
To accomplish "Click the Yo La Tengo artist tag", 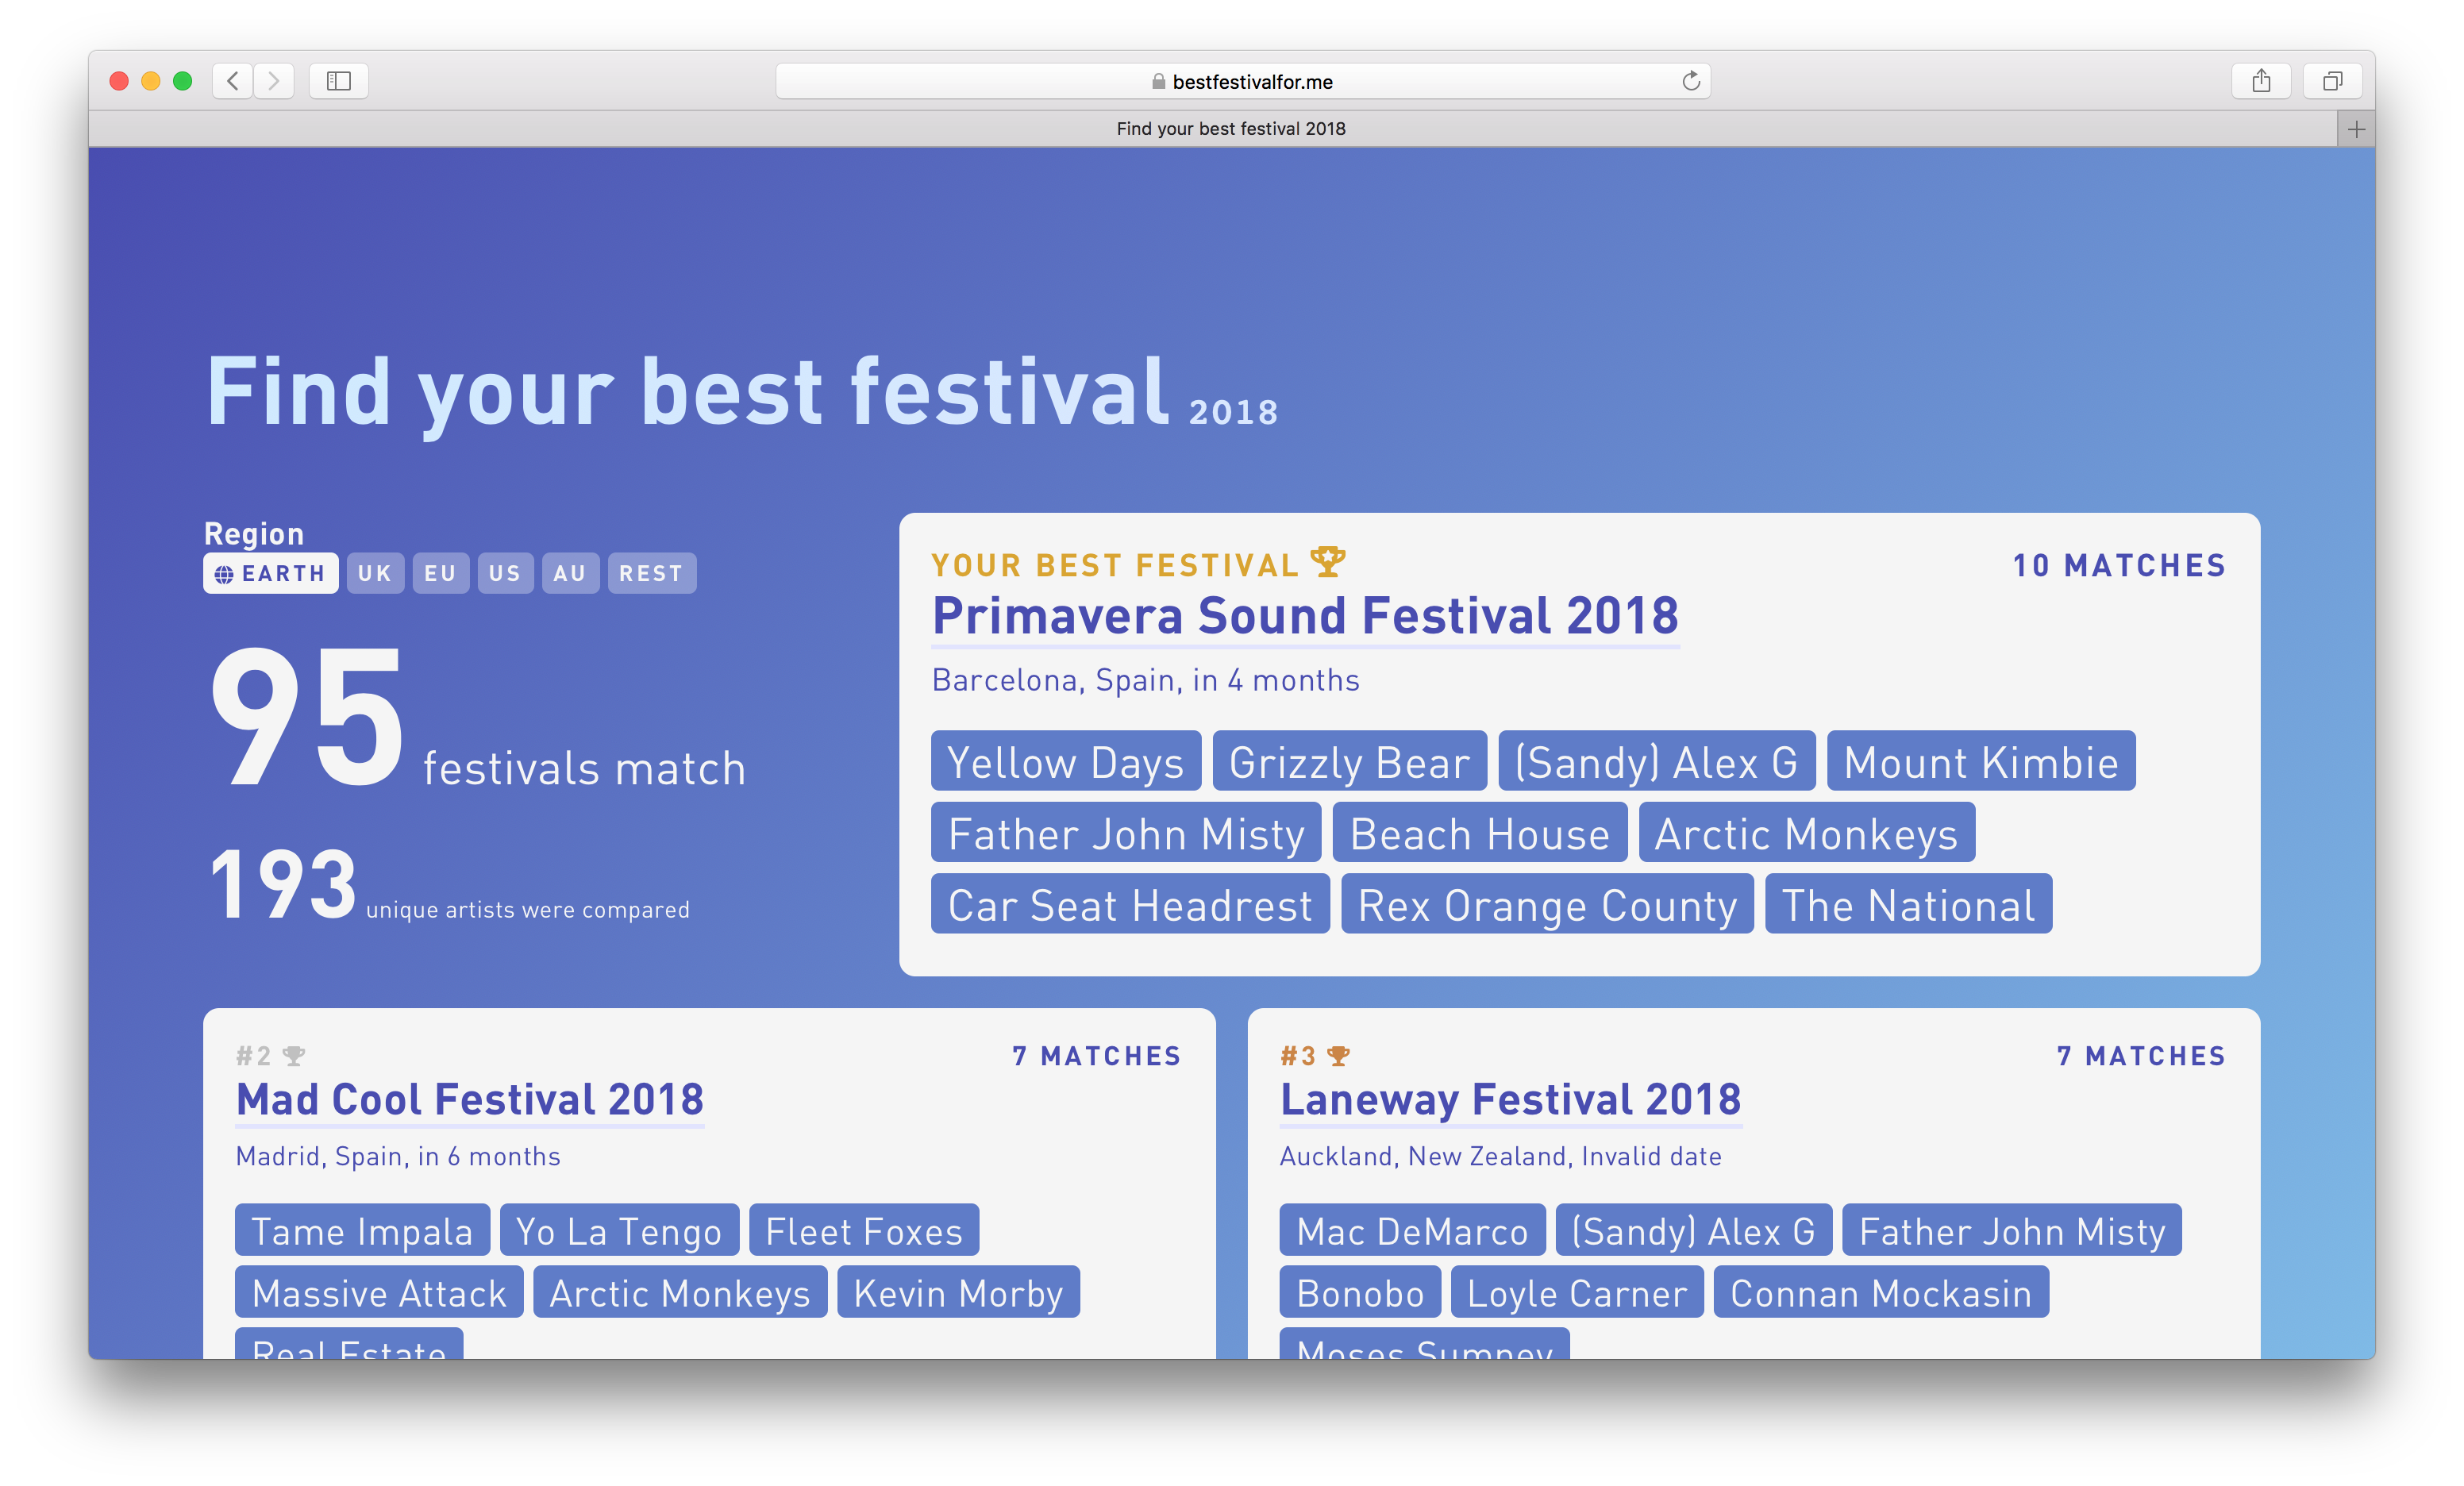I will pyautogui.click(x=619, y=1230).
